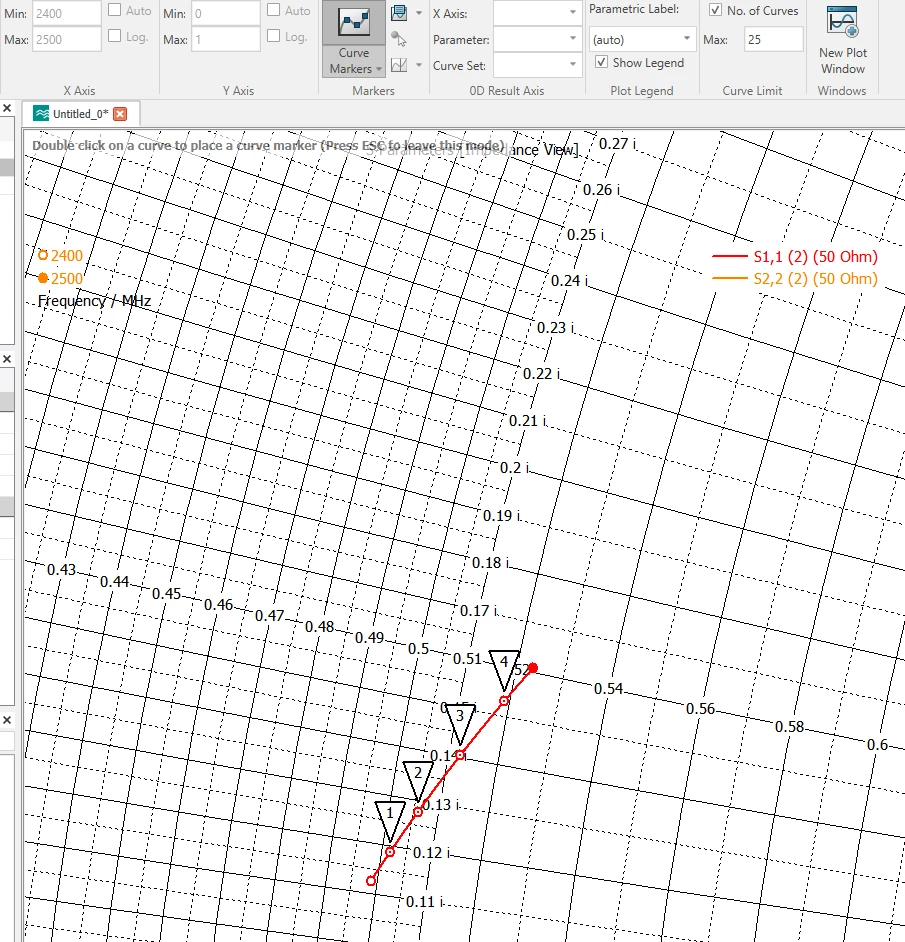Image resolution: width=905 pixels, height=942 pixels.
Task: Enable X Axis Log. checkbox
Action: pyautogui.click(x=114, y=35)
